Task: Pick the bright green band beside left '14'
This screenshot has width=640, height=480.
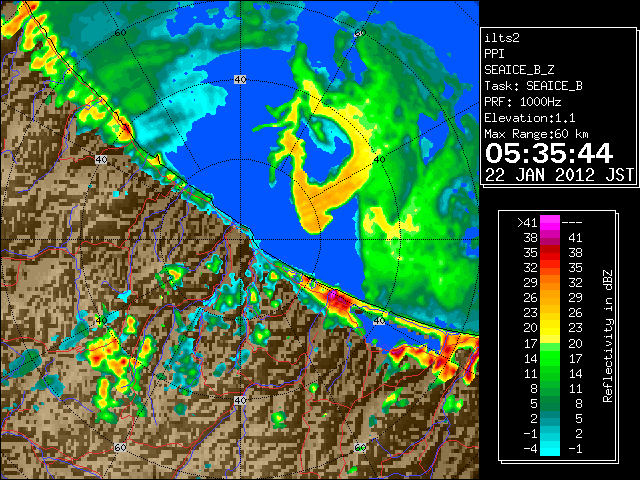Action: tap(550, 358)
